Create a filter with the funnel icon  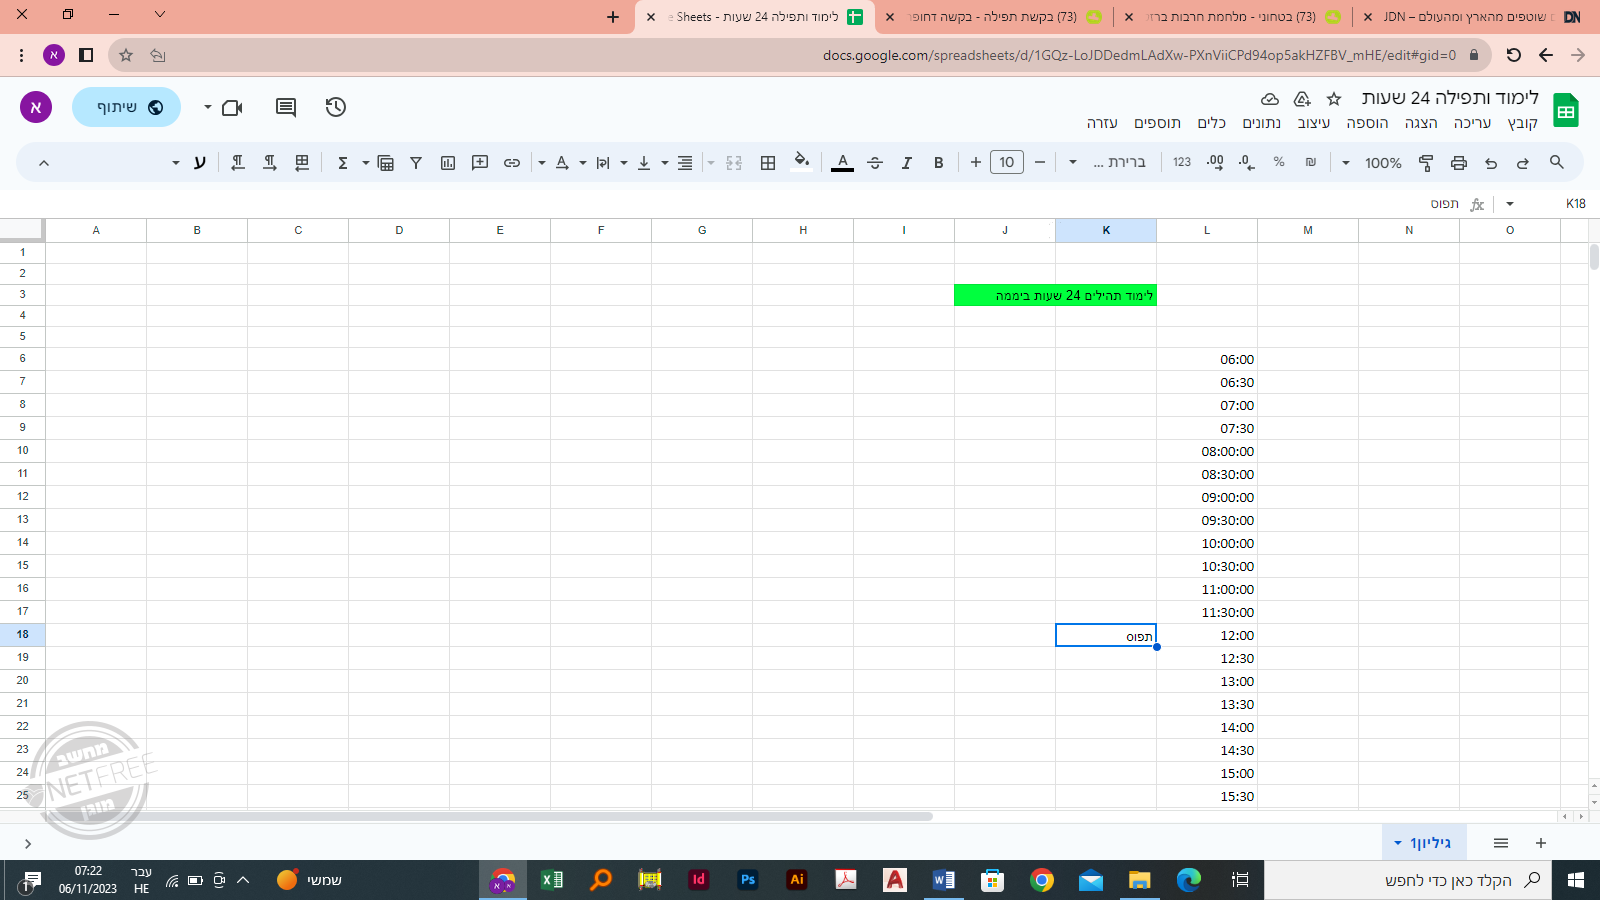pos(416,162)
